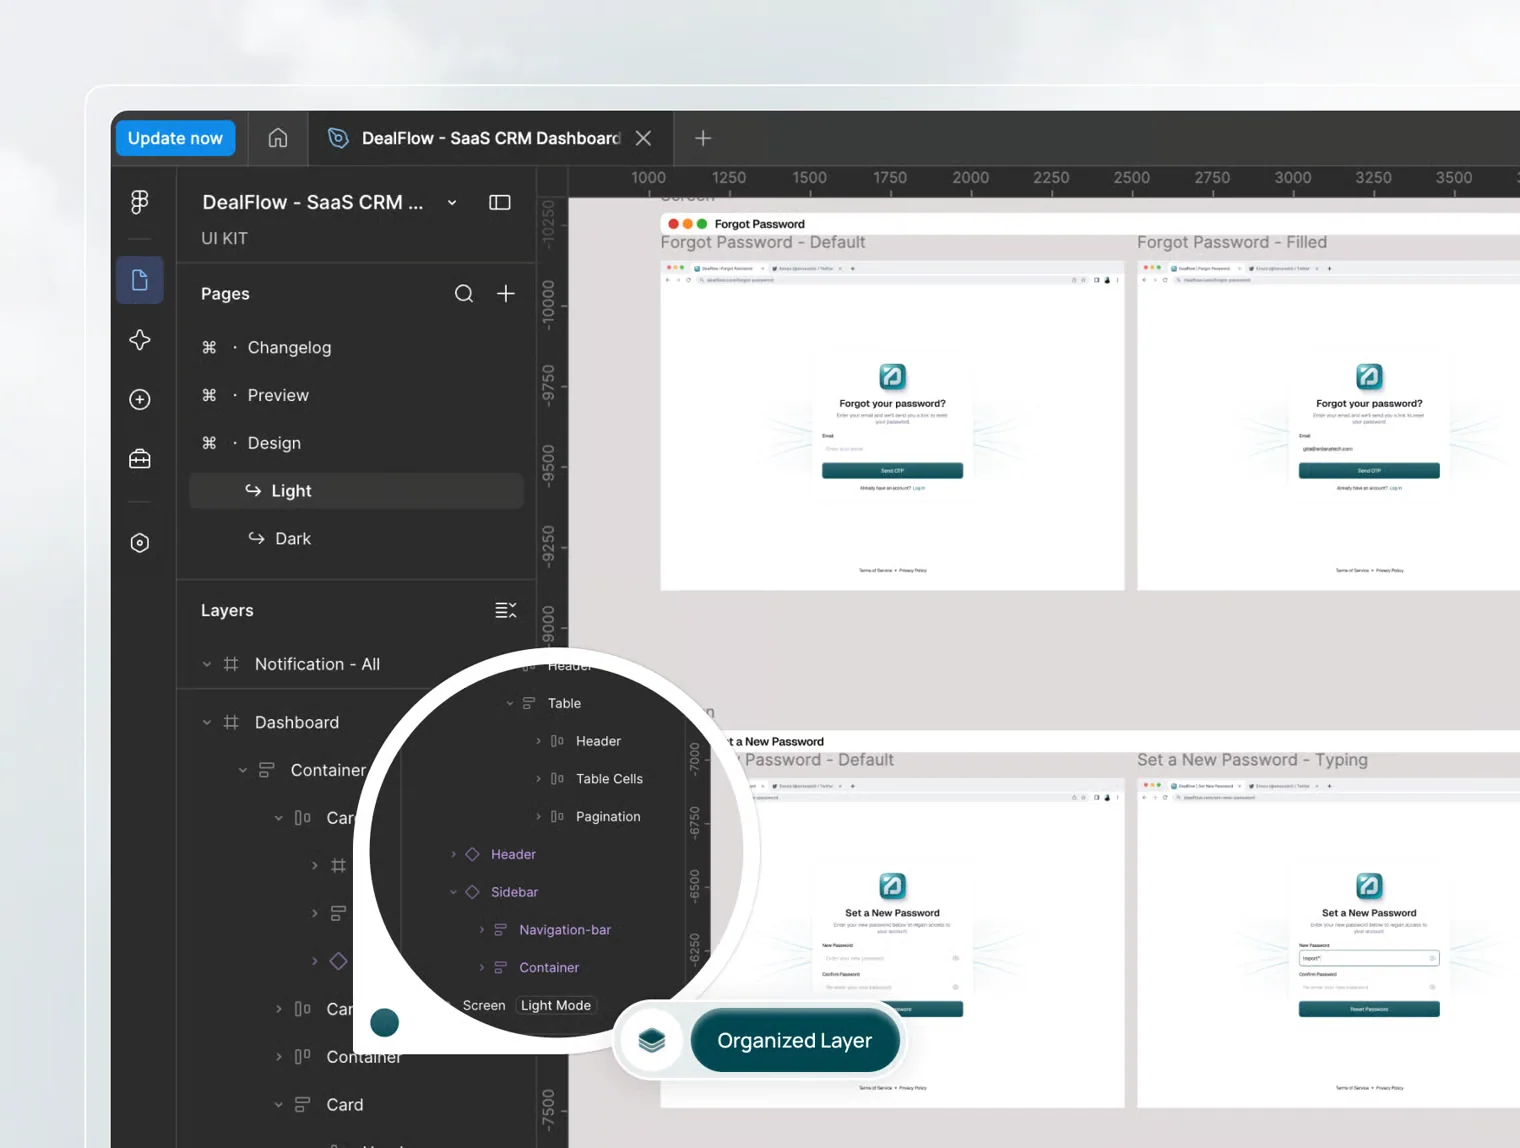The height and width of the screenshot is (1148, 1520).
Task: Collapse all layers icon in Layers header
Action: pyautogui.click(x=506, y=610)
